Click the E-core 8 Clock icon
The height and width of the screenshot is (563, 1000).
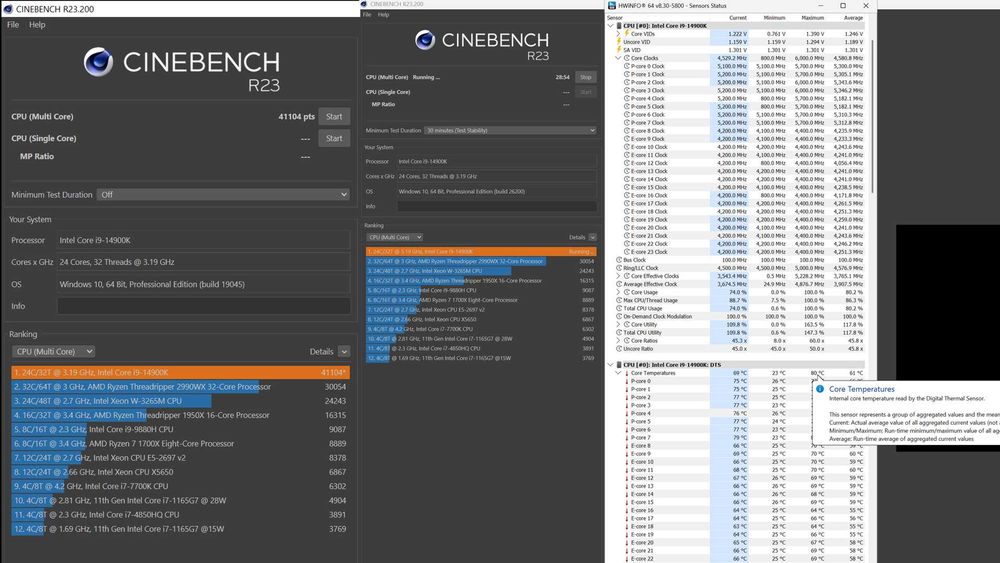point(627,131)
